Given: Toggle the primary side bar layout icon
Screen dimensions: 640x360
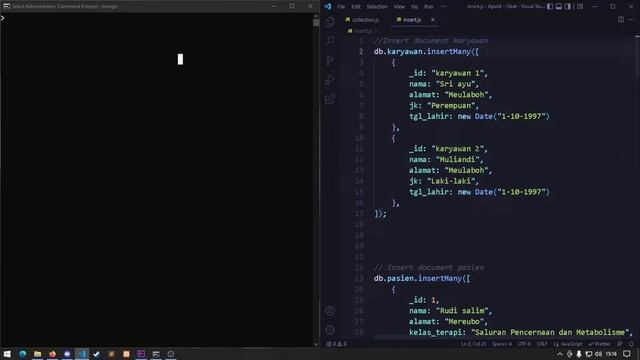Looking at the screenshot, I should click(550, 7).
